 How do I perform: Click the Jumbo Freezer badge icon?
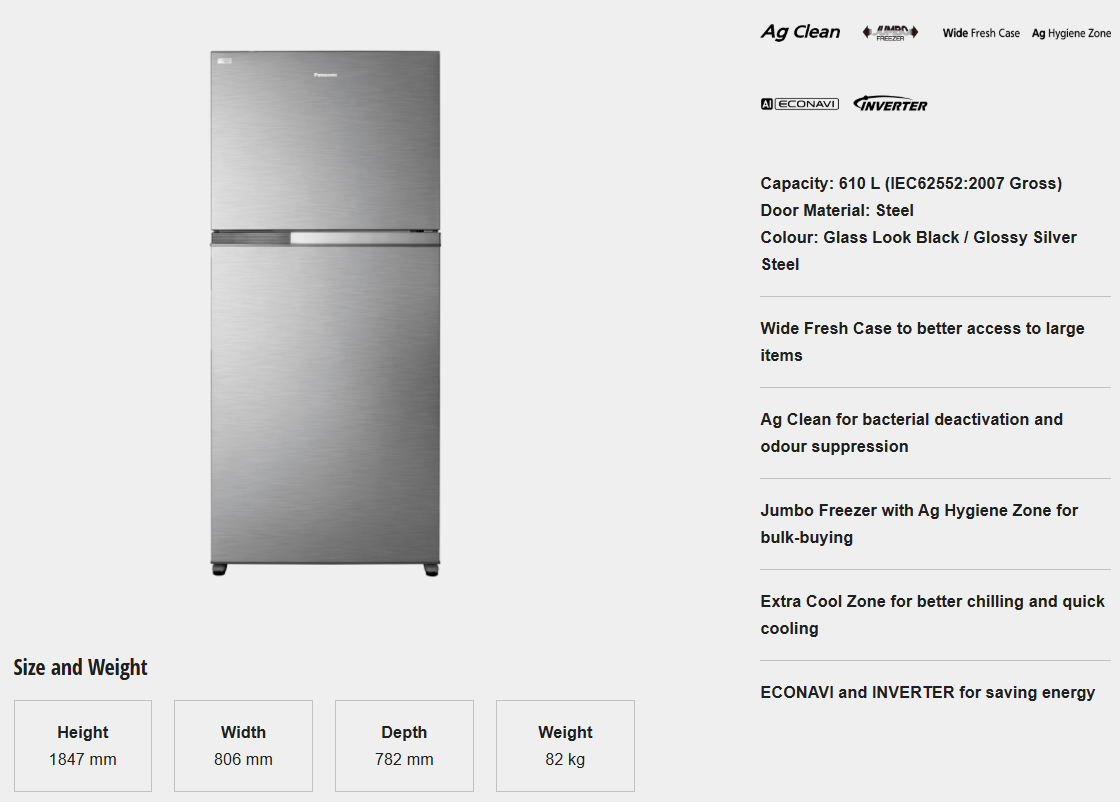coord(890,33)
